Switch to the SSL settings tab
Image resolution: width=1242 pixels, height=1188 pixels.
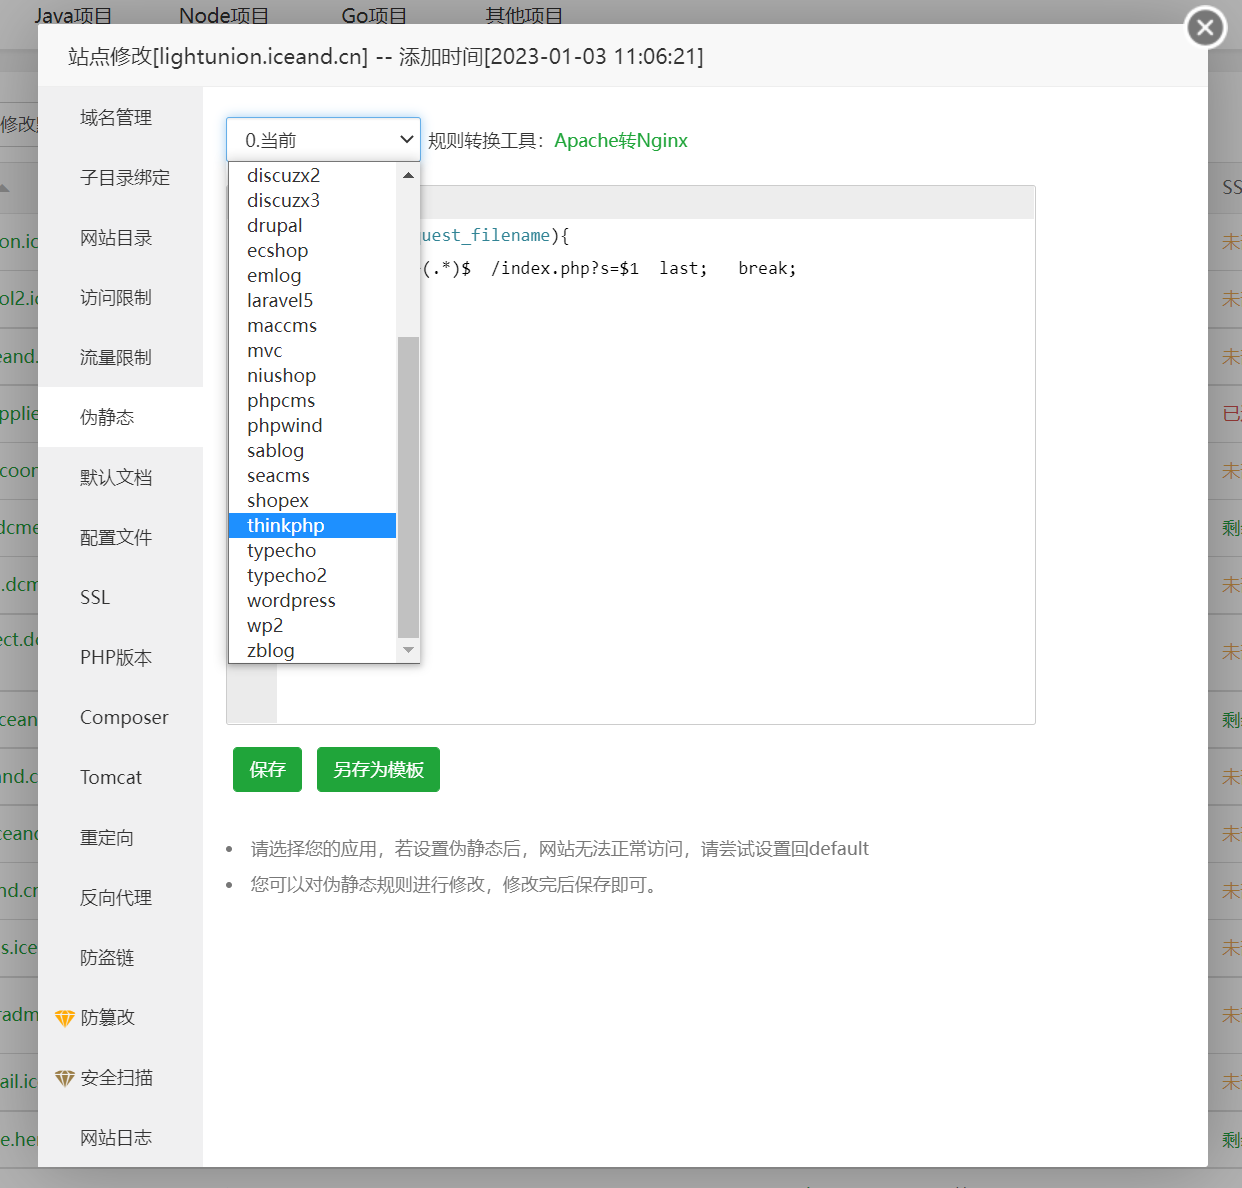click(x=95, y=598)
